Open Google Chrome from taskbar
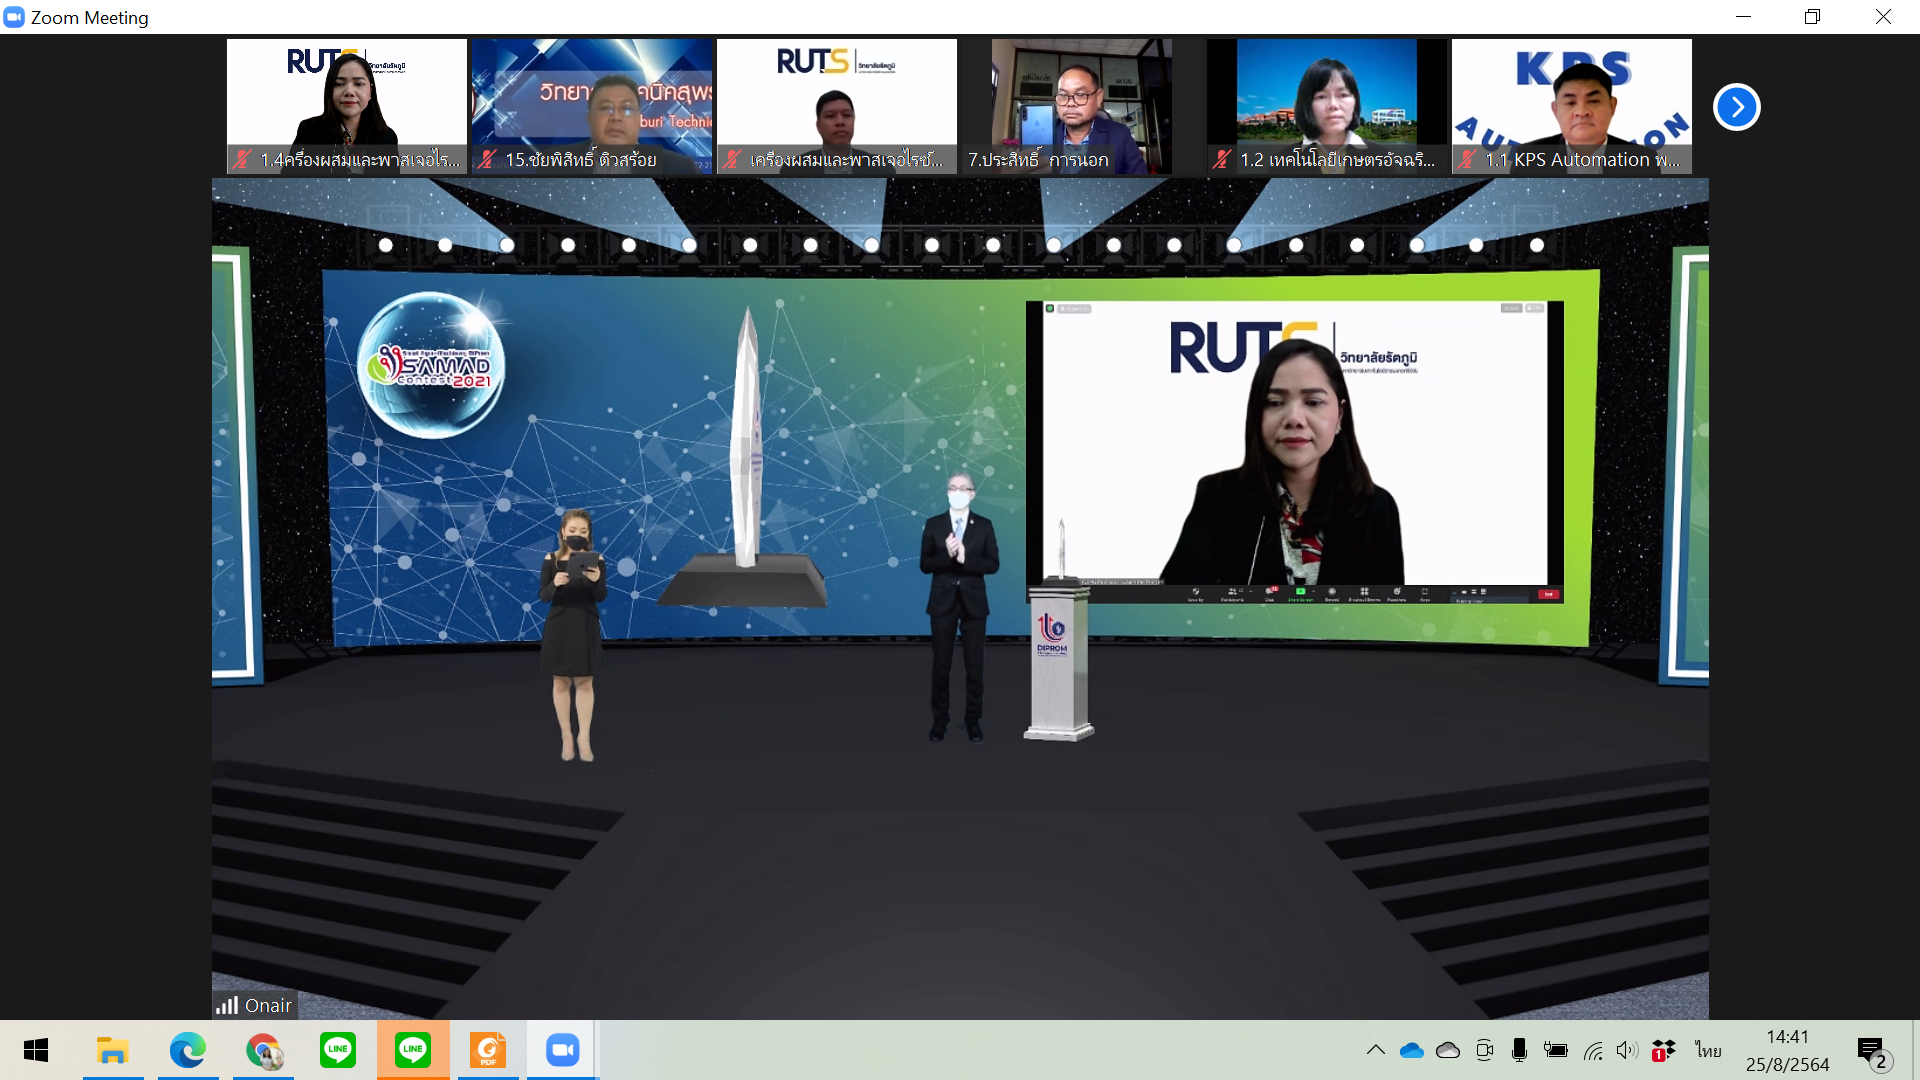The image size is (1920, 1080). [x=263, y=1050]
